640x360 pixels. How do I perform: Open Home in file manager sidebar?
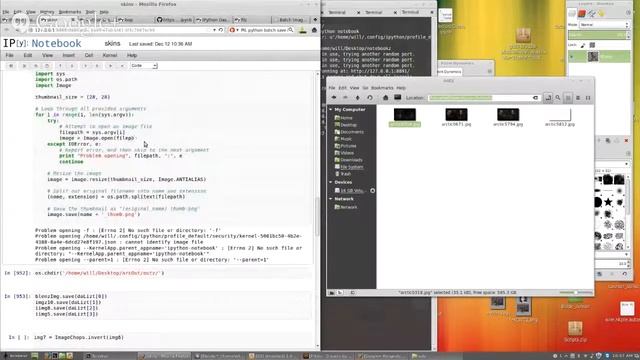[344, 118]
